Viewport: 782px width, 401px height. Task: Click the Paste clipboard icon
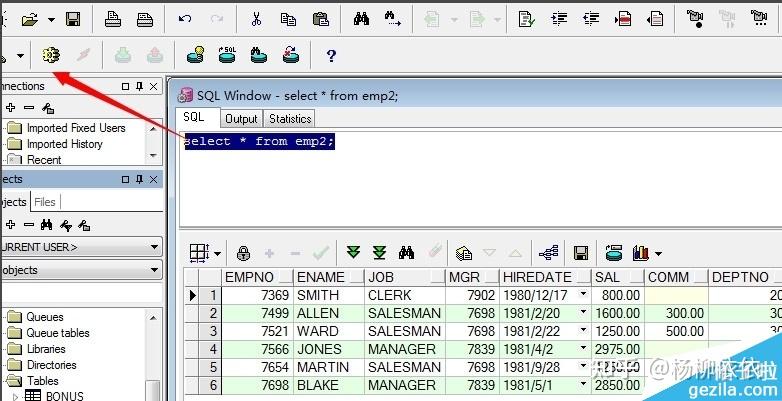coord(320,19)
